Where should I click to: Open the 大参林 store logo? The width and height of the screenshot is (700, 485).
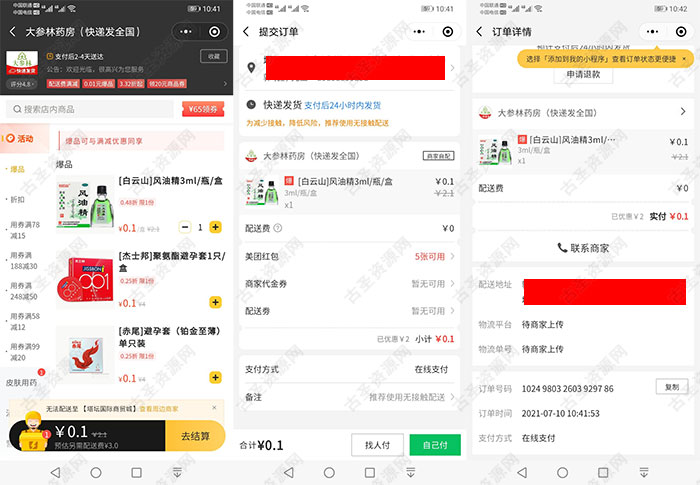[22, 63]
